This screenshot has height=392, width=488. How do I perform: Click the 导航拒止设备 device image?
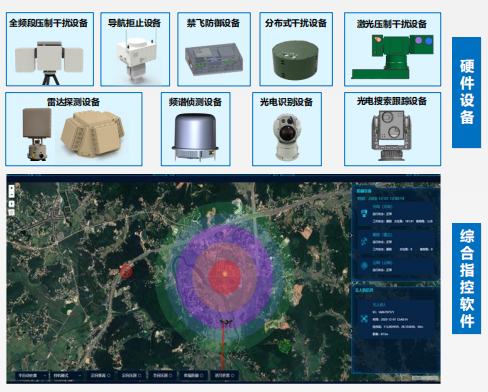(136, 57)
